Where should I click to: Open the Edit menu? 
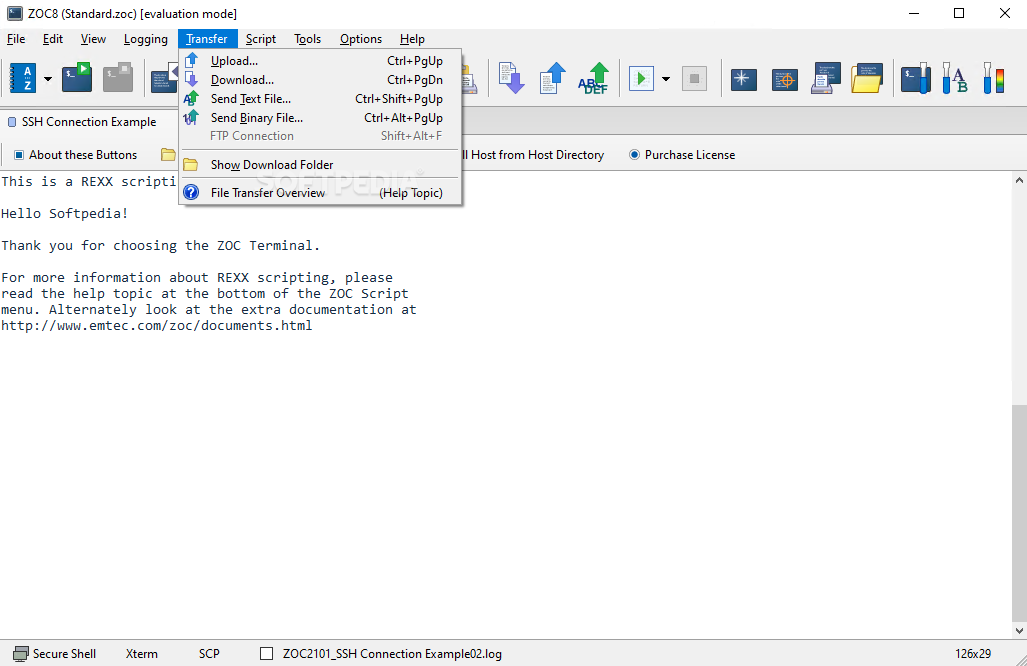[53, 39]
